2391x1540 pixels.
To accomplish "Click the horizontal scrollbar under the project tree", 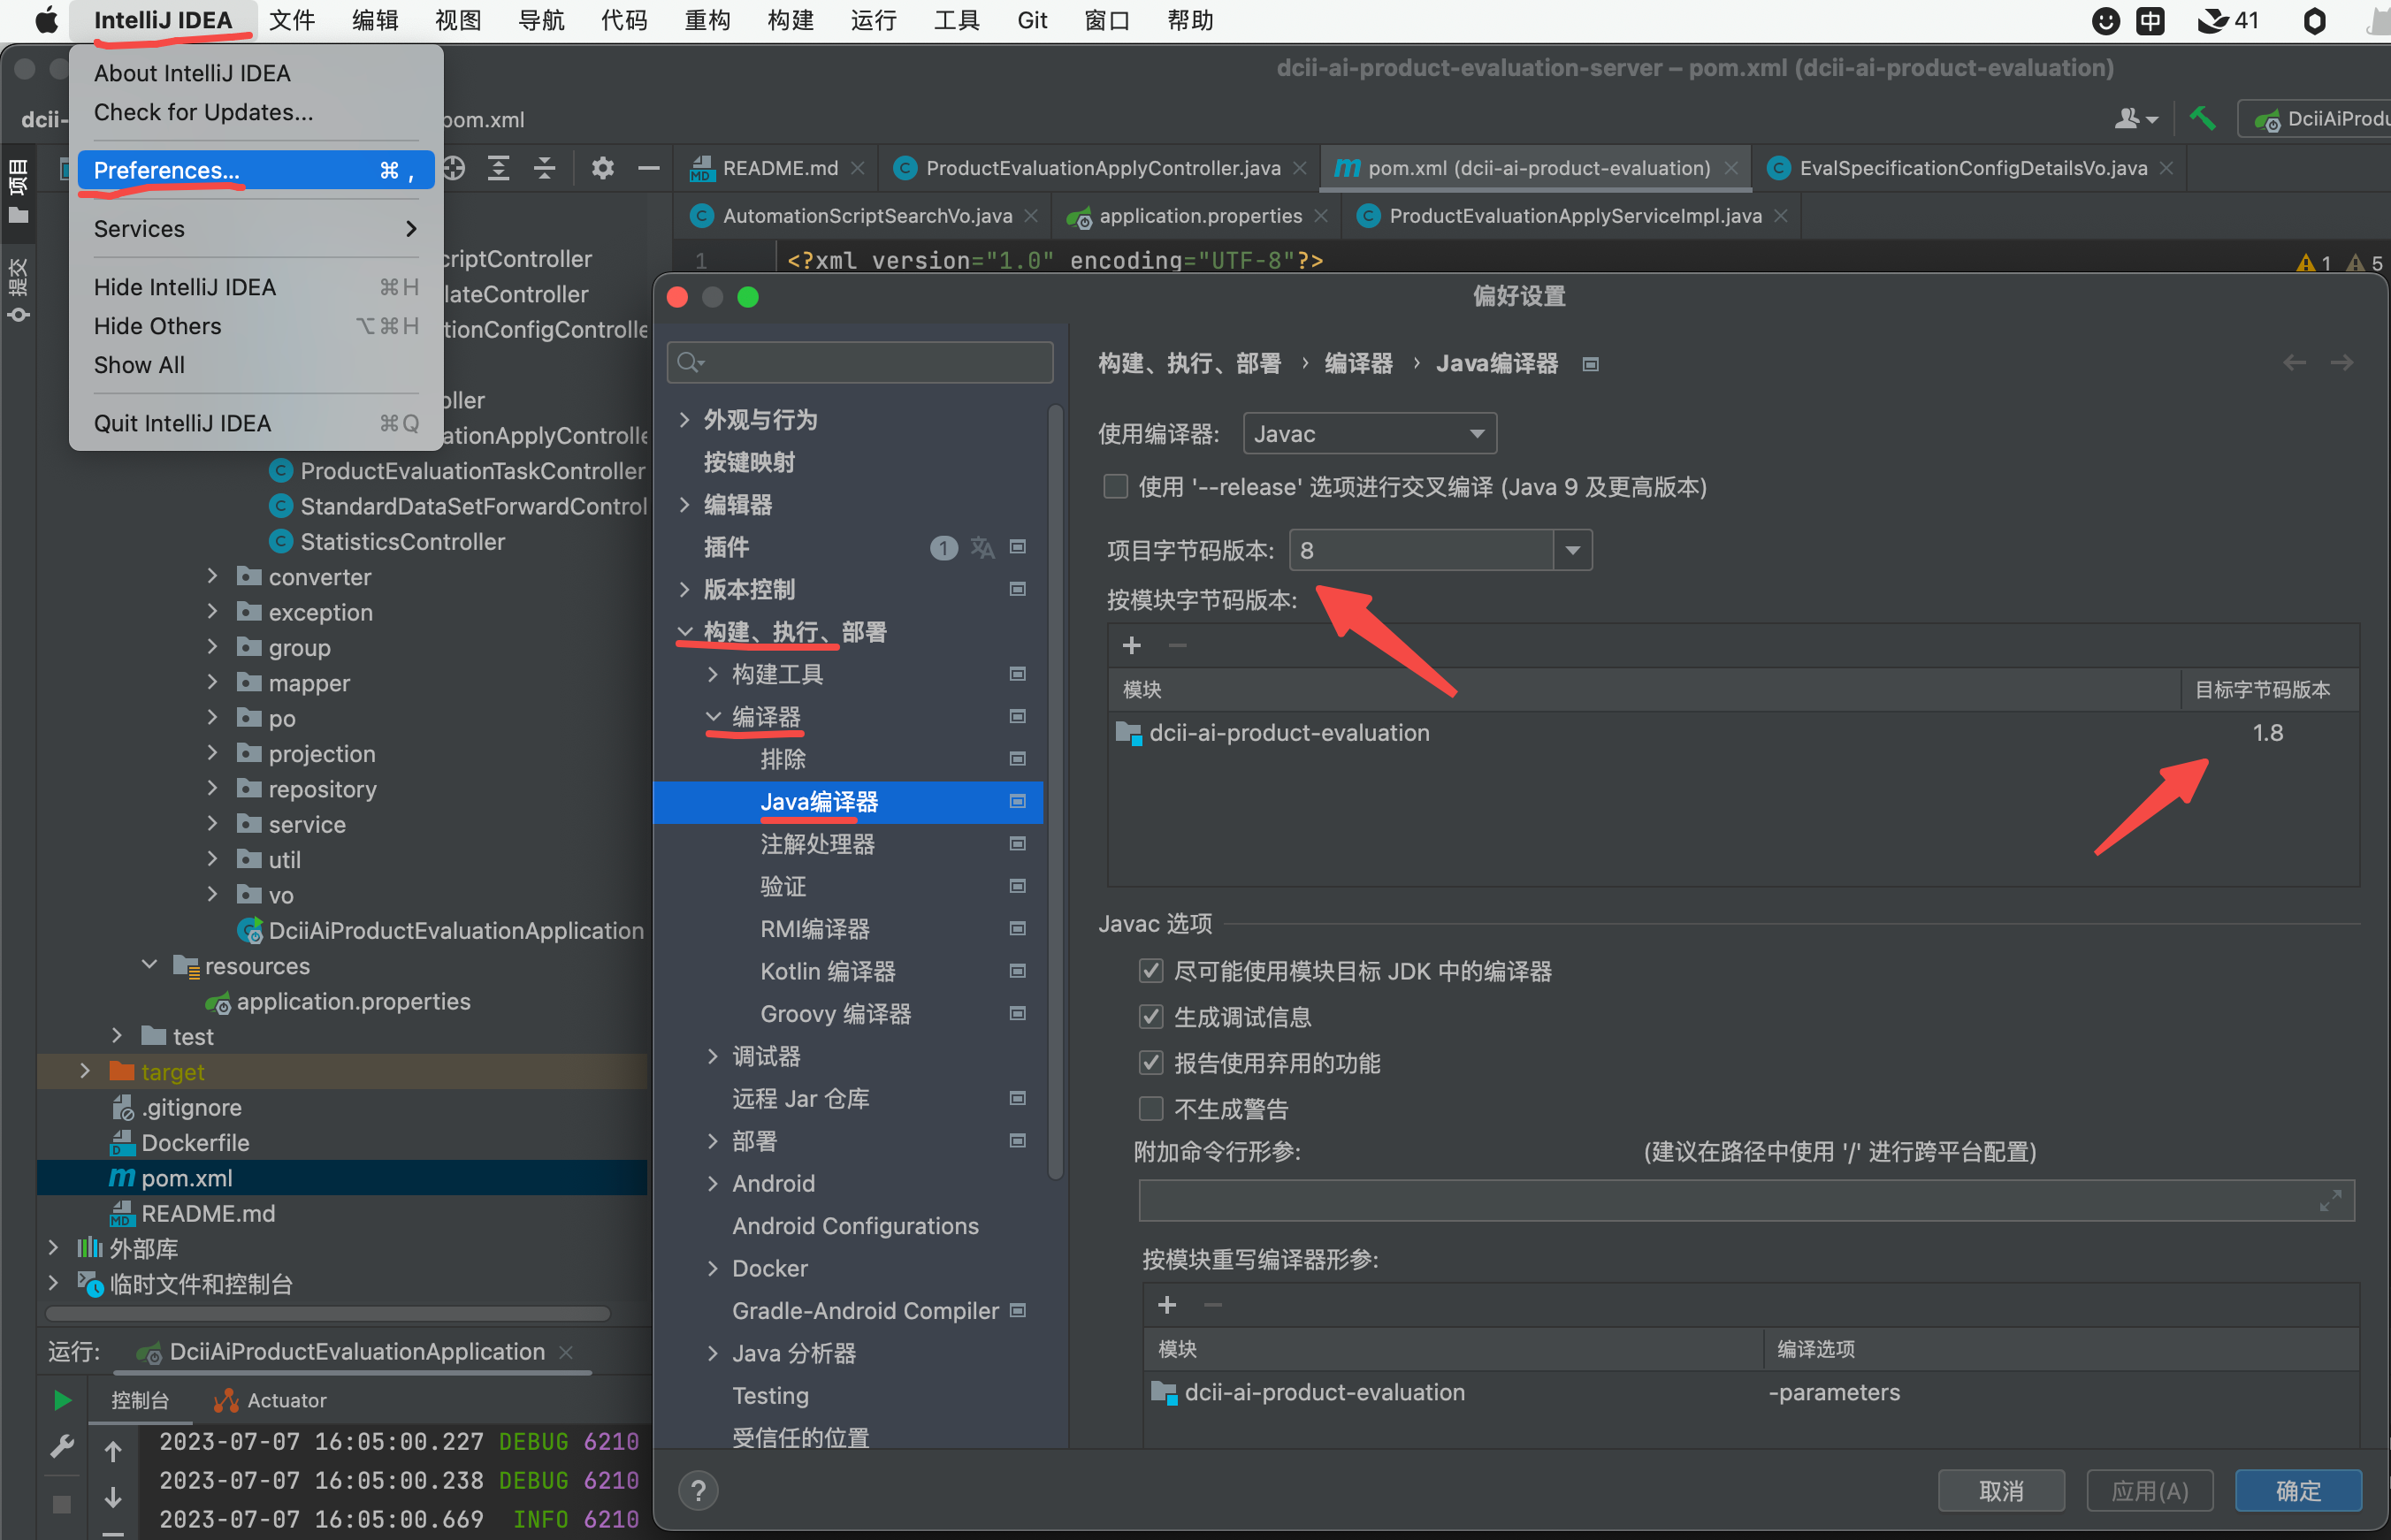I will pos(327,1313).
